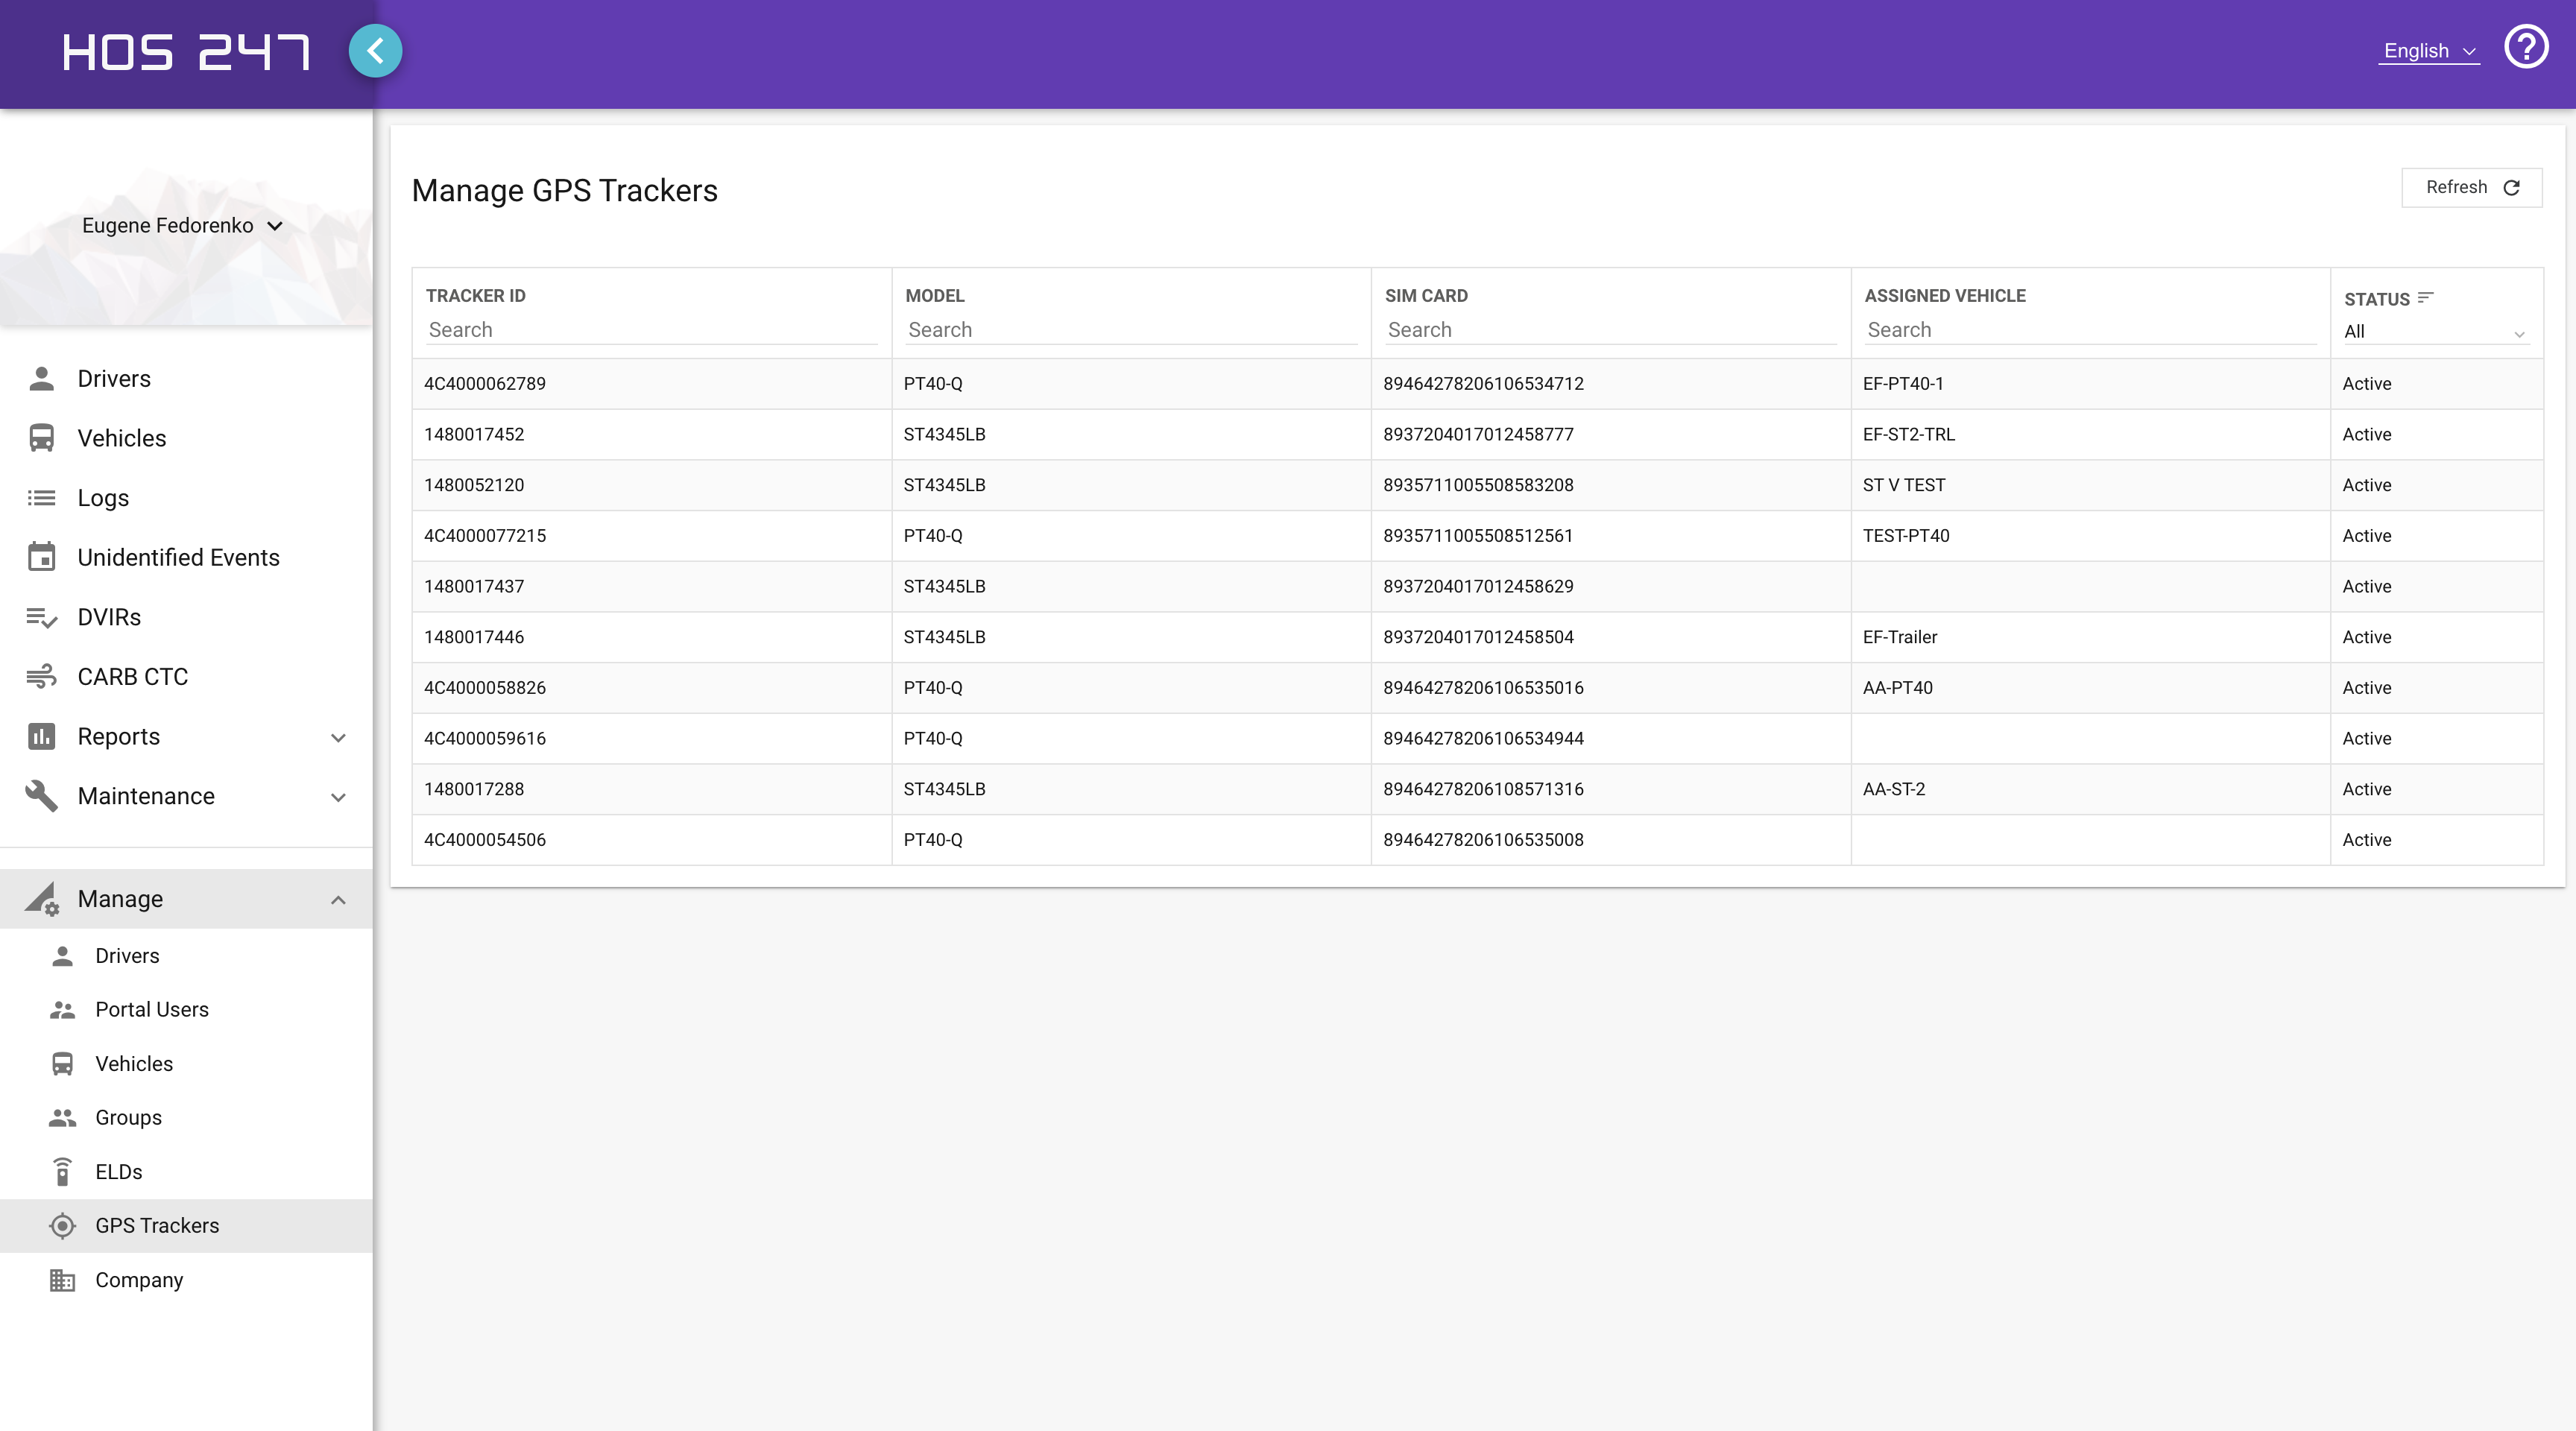Open Portal Users under Manage
This screenshot has width=2576, height=1431.
click(x=186, y=1010)
